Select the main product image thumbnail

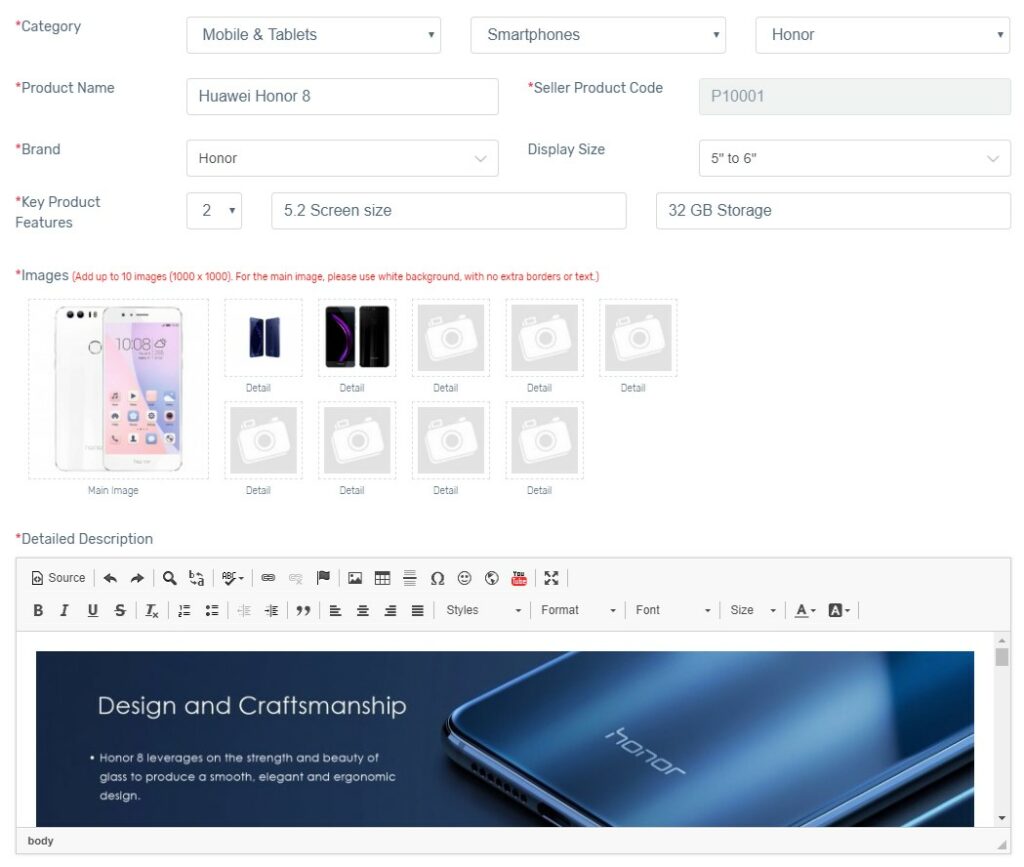click(x=118, y=389)
